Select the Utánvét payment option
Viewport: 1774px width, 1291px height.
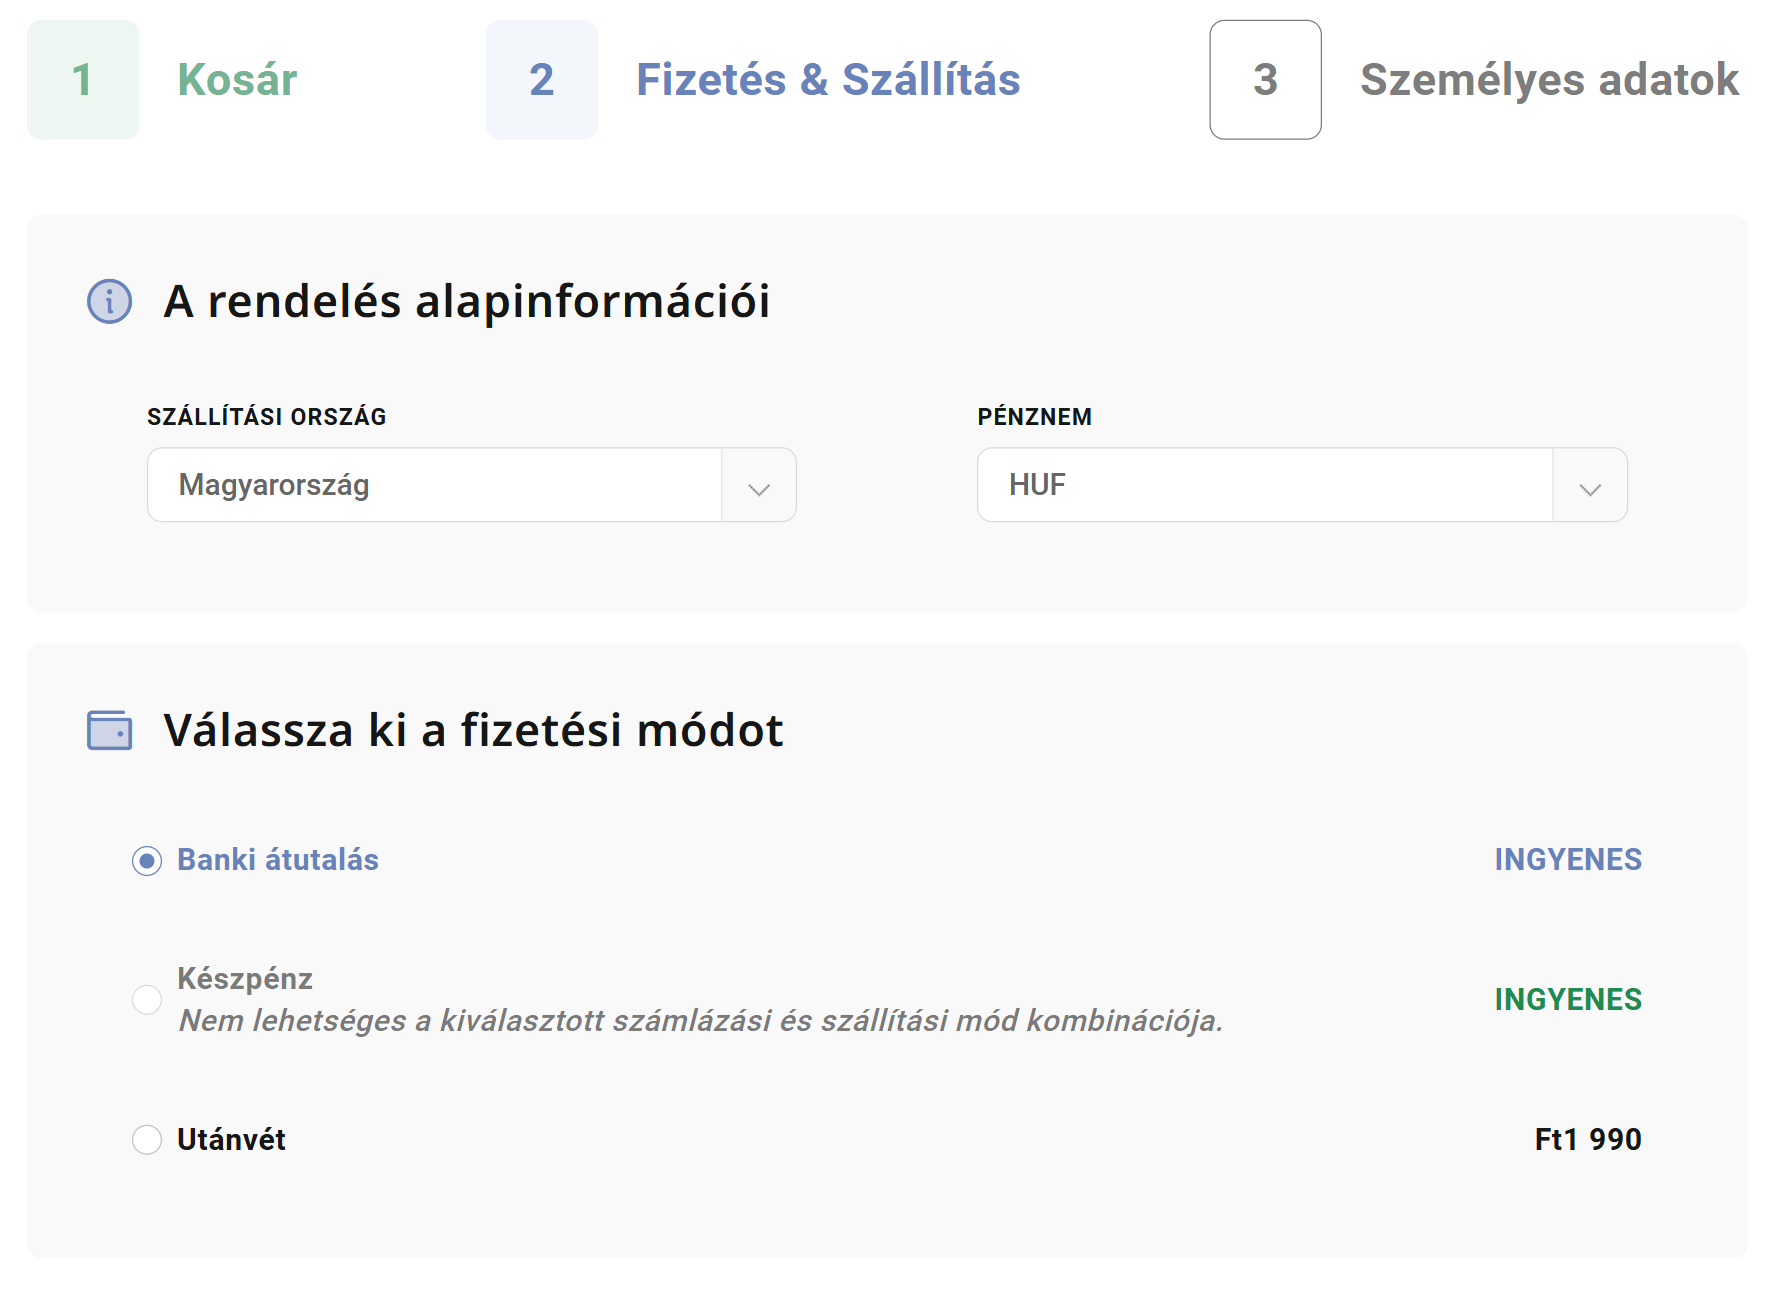(147, 1139)
